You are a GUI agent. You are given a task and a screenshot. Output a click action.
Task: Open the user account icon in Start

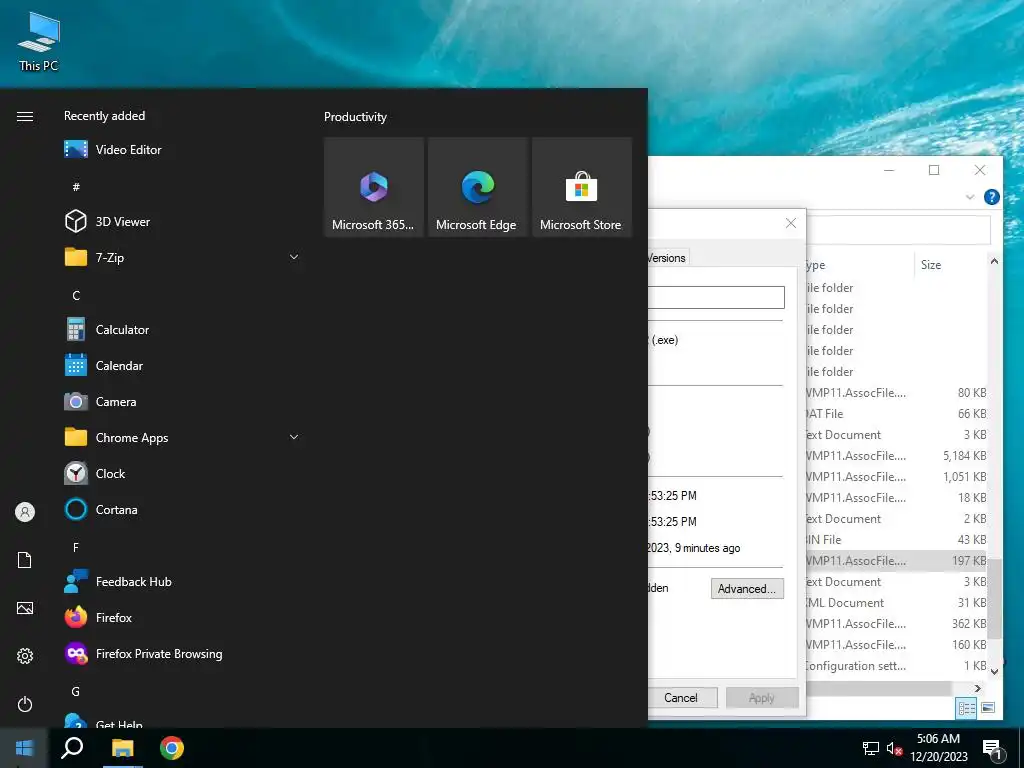pos(25,511)
